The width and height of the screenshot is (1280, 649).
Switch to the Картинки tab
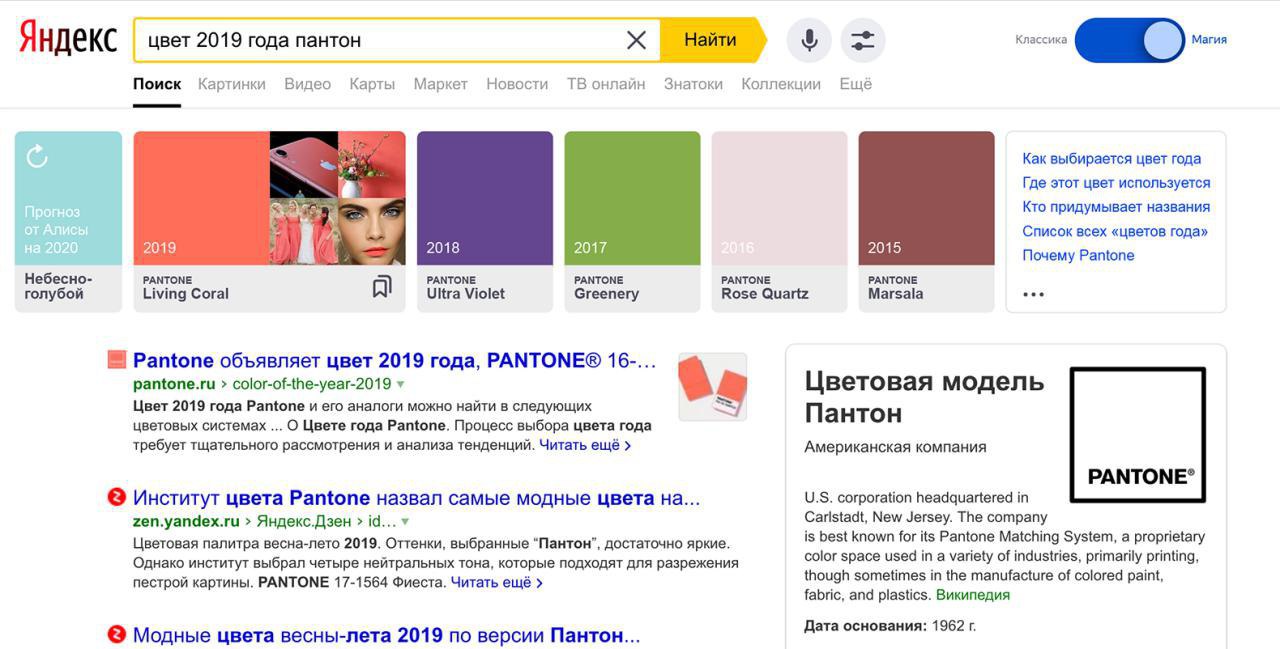pyautogui.click(x=232, y=84)
